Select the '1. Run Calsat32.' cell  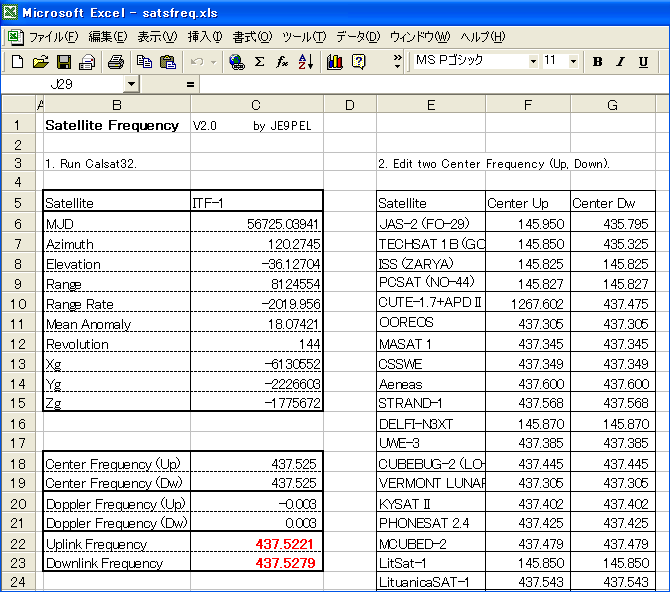coord(117,164)
